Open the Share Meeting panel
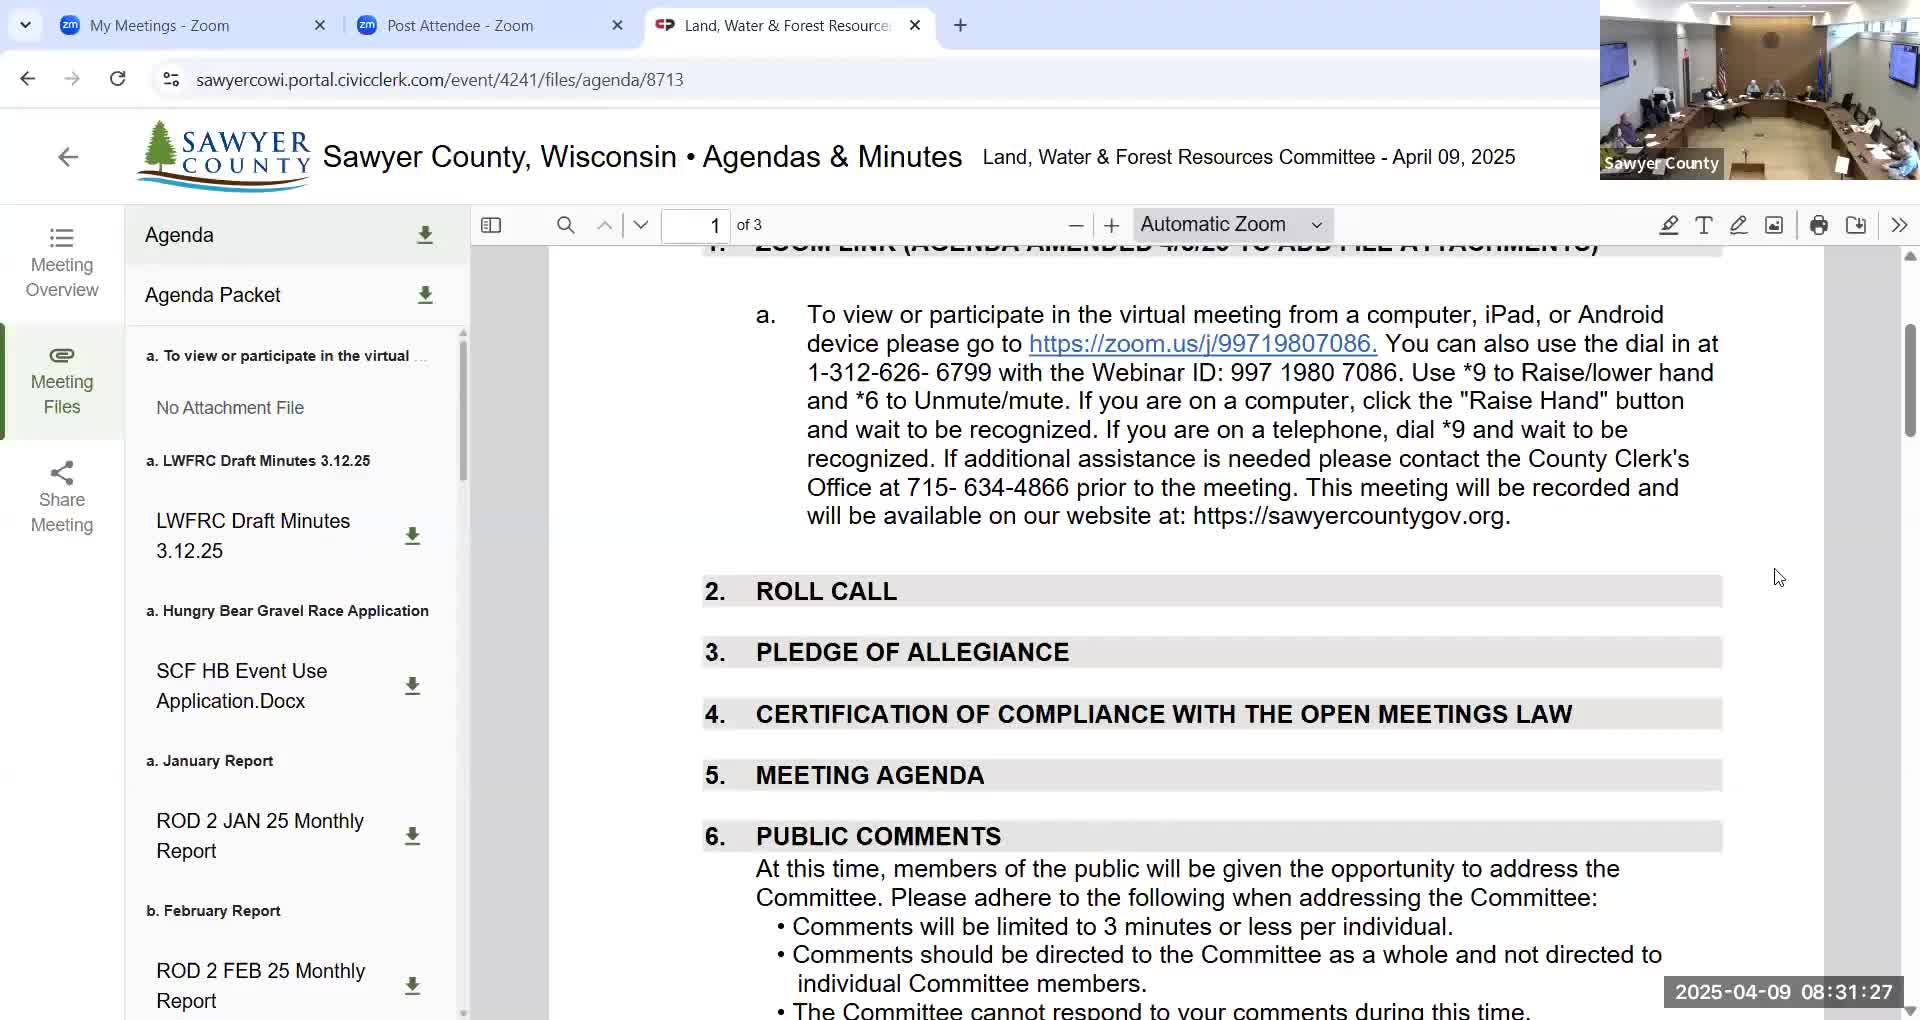Viewport: 1920px width, 1020px height. (61, 495)
